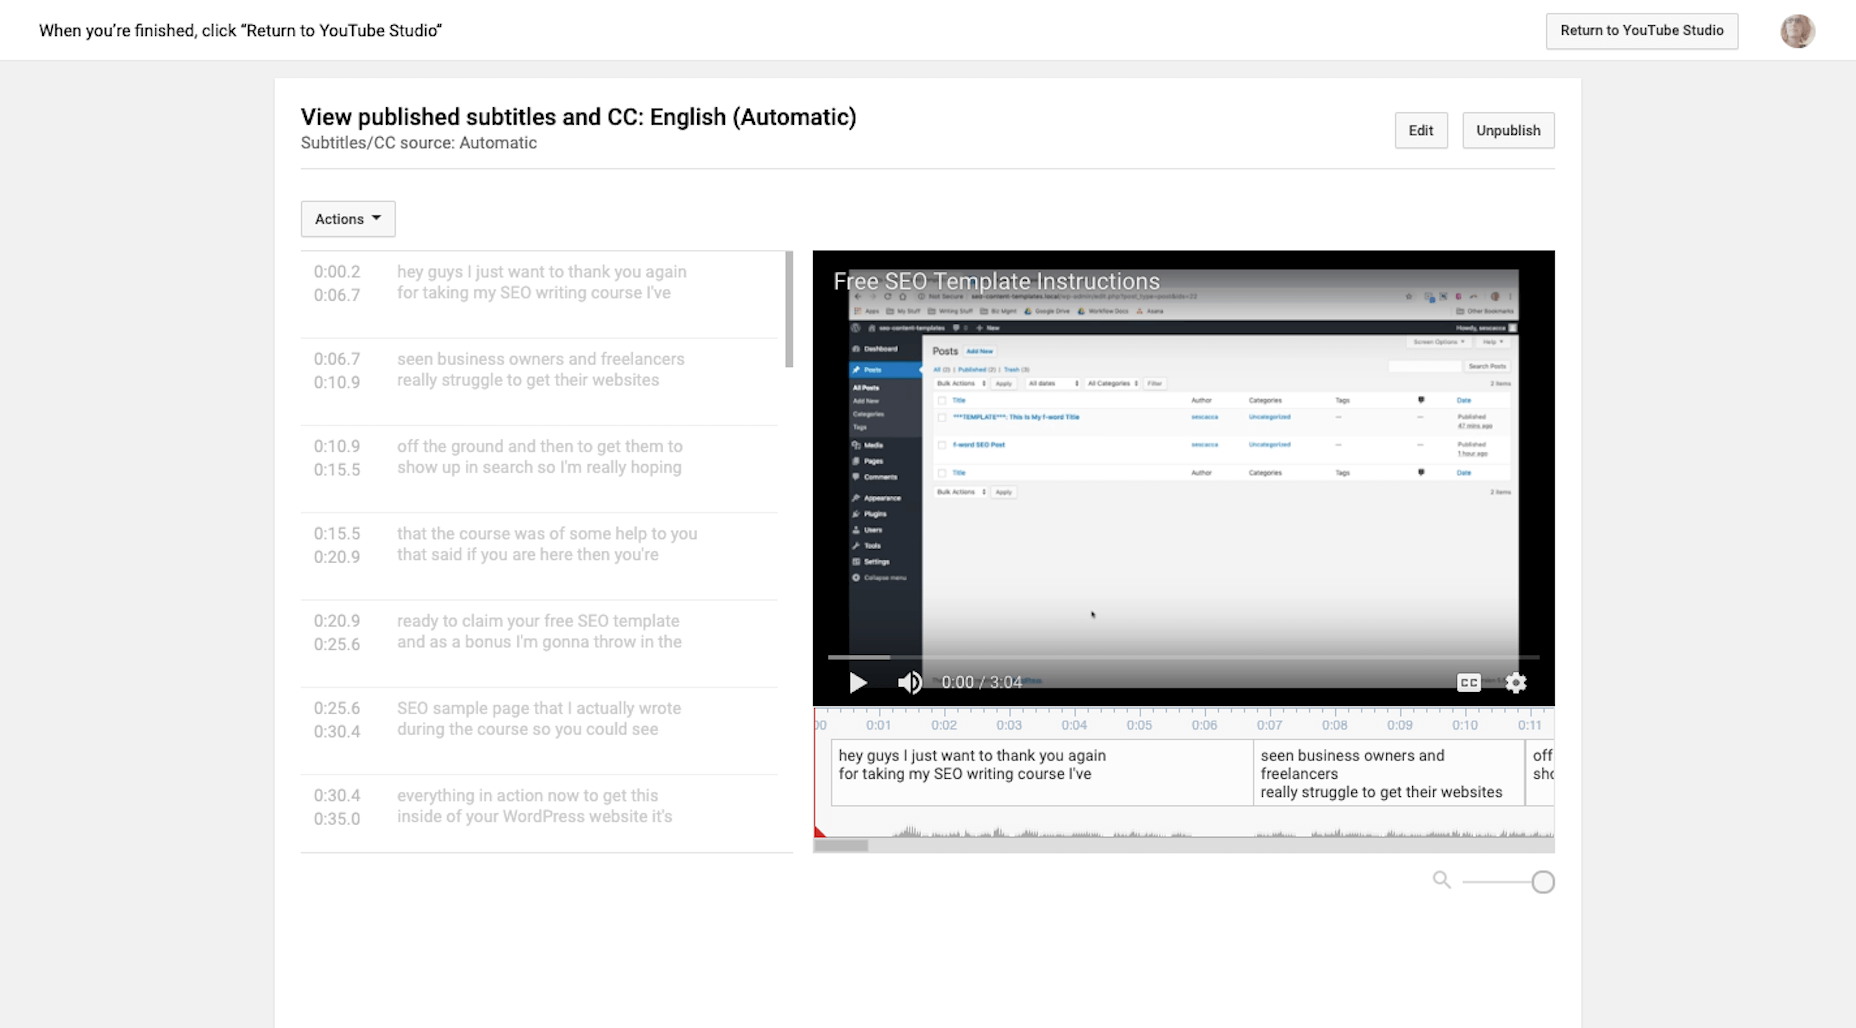Click the caption list vertical scrollbar
The image size is (1856, 1028).
789,309
